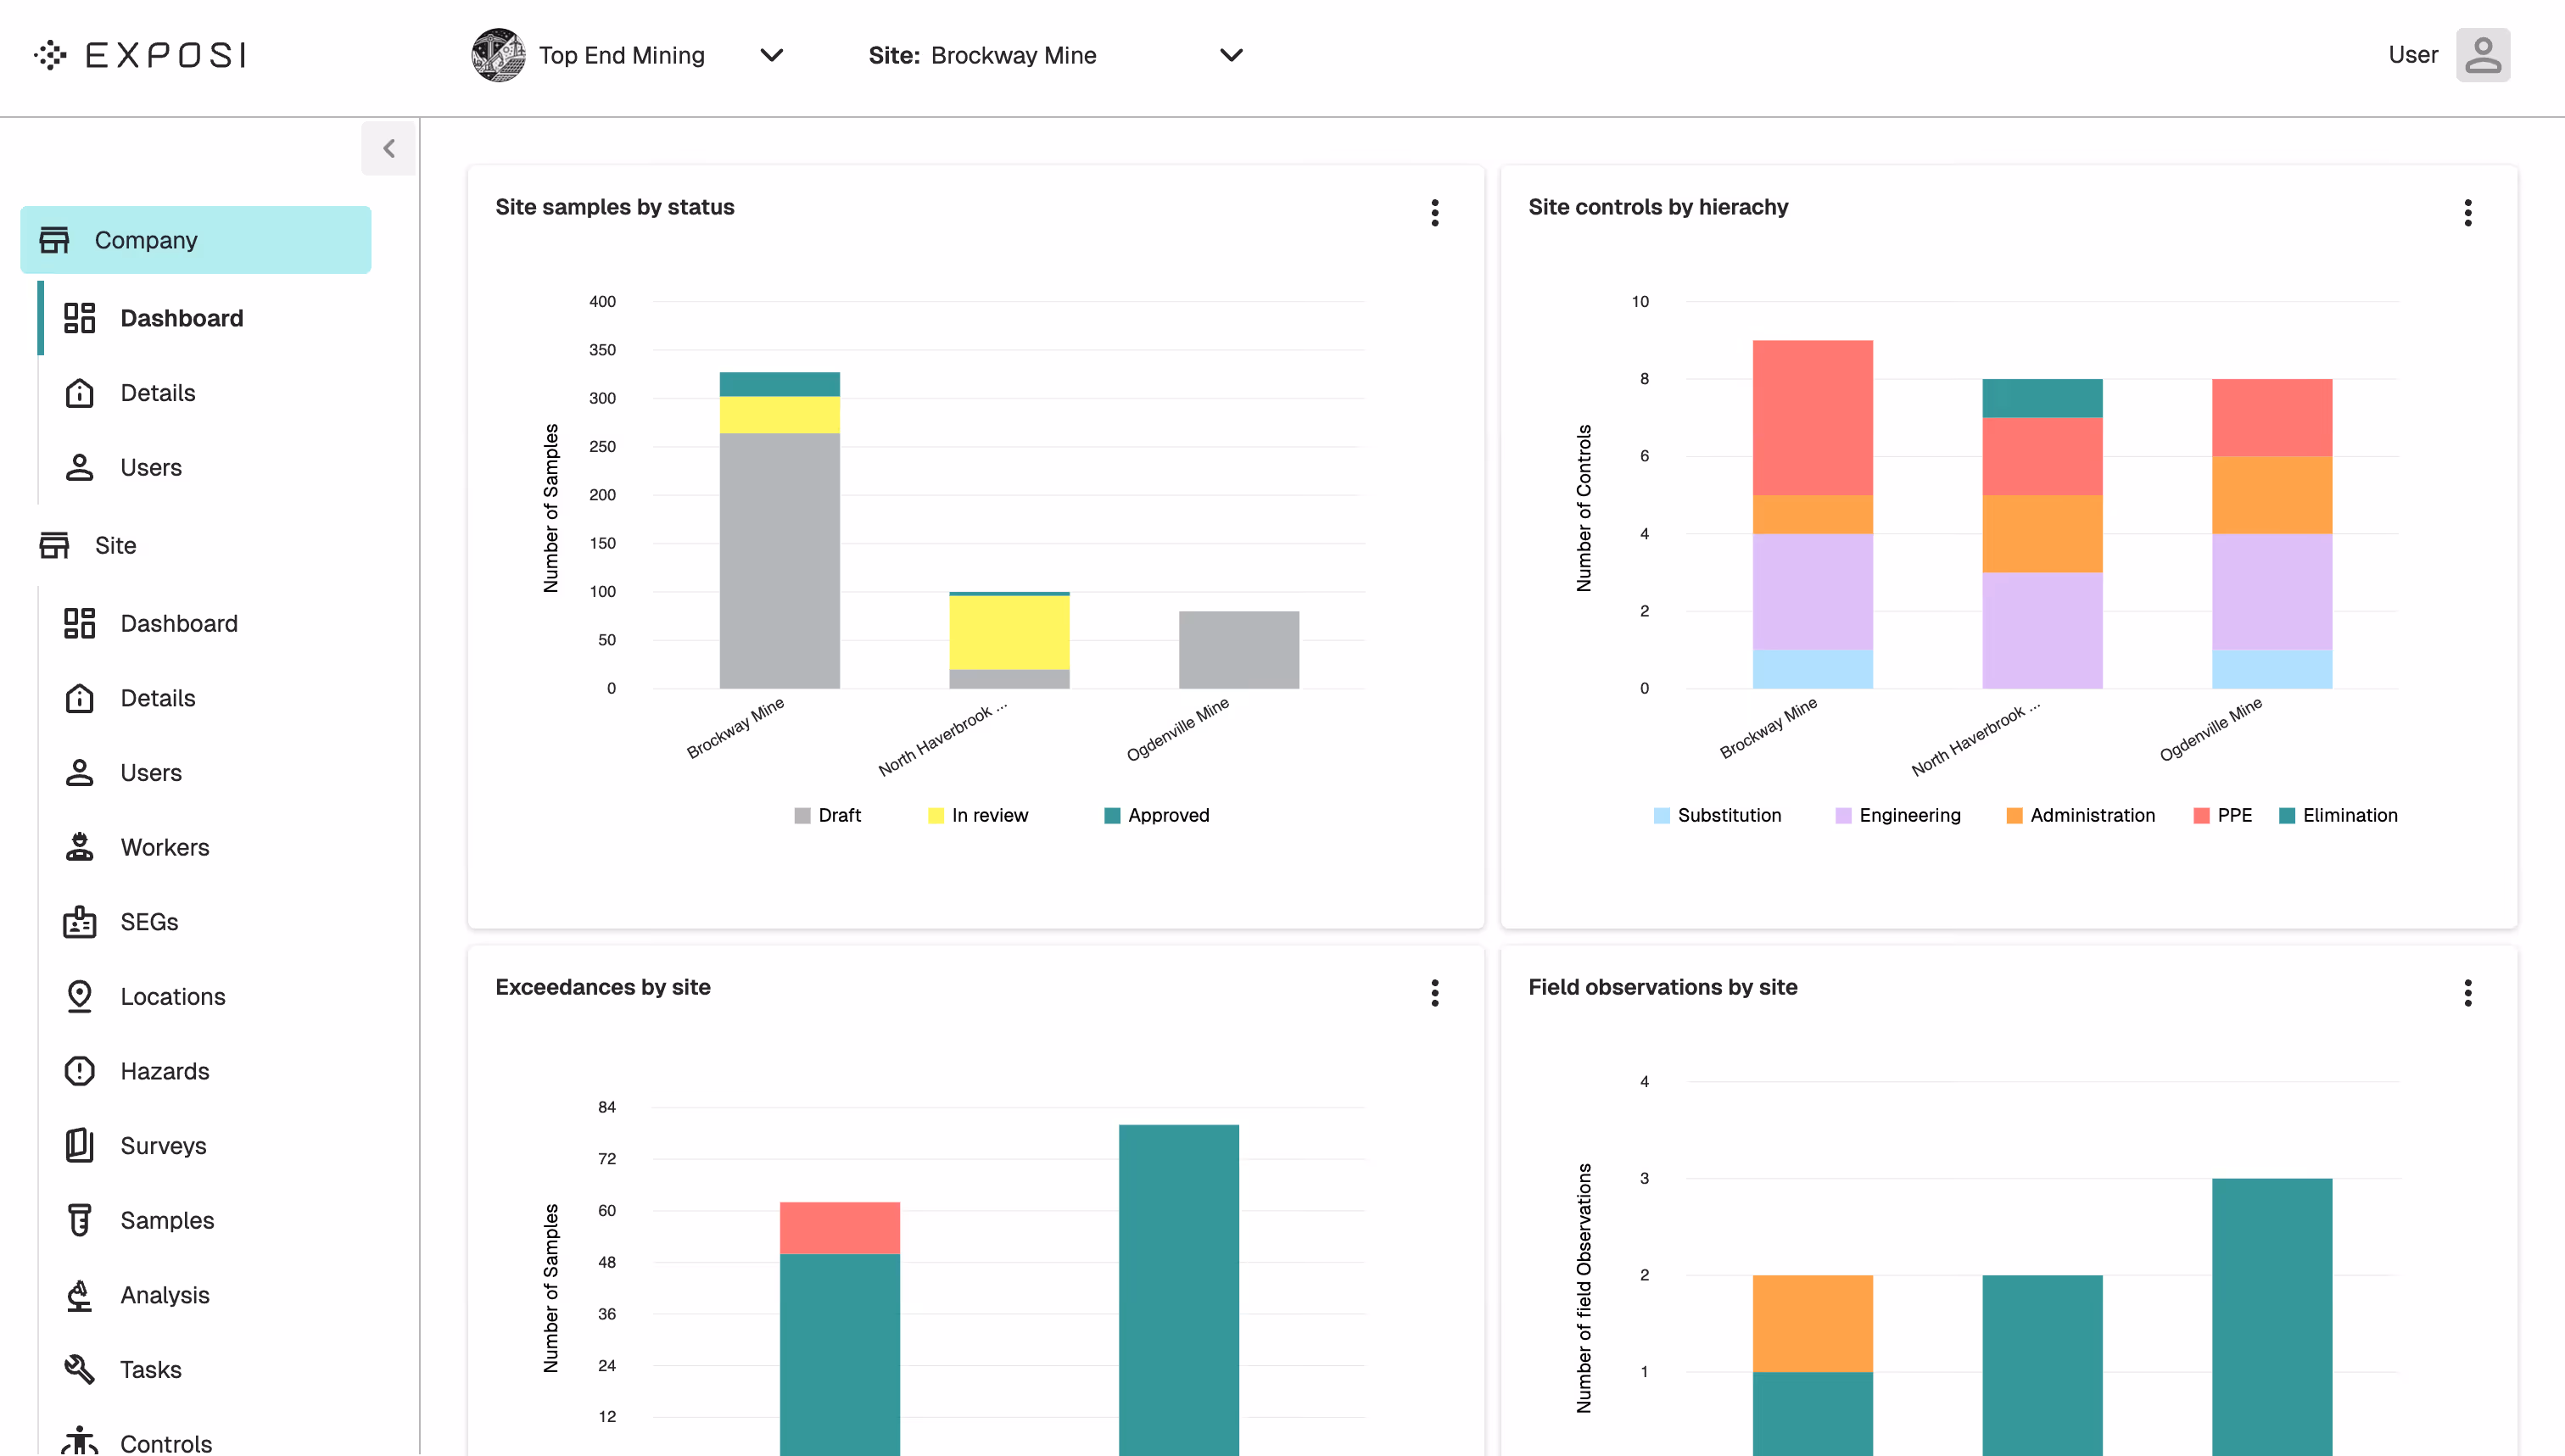Open the Field observations by site chart menu
Screen dimensions: 2565x1456
tap(2468, 992)
